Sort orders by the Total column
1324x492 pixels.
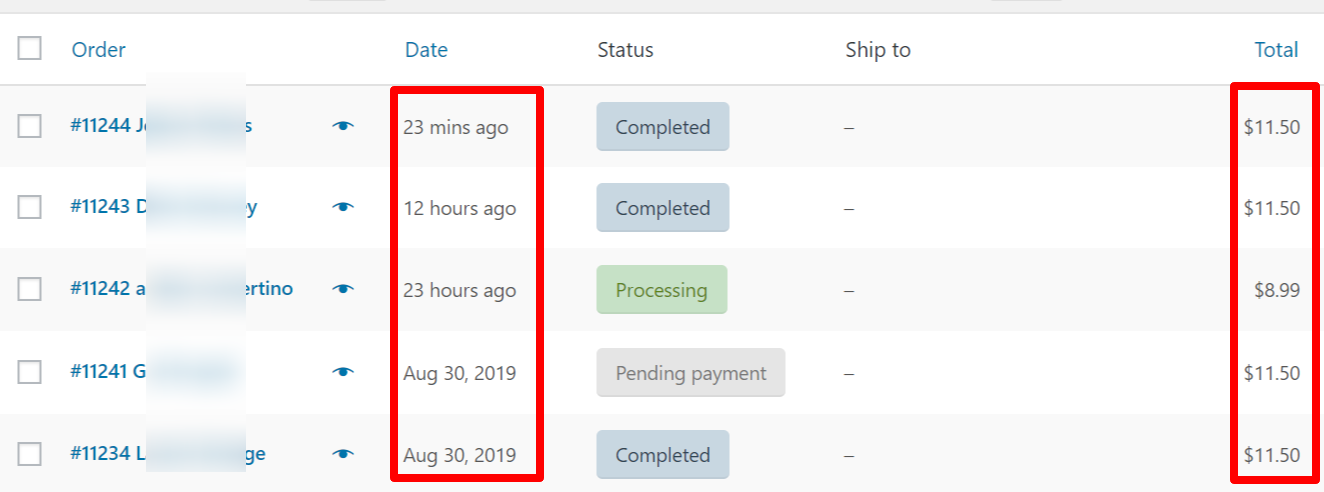[x=1276, y=50]
